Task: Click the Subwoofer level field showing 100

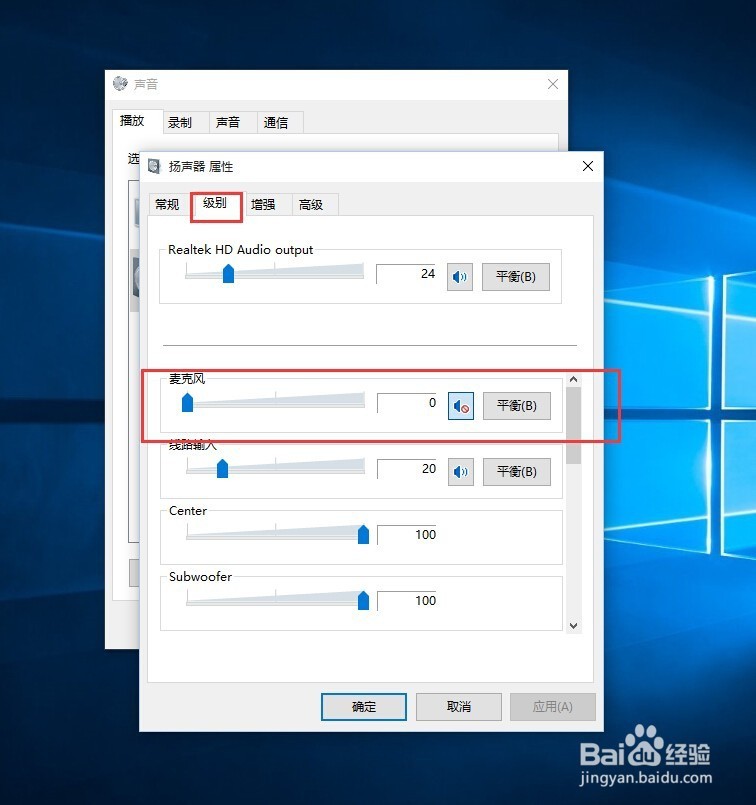Action: tap(408, 600)
